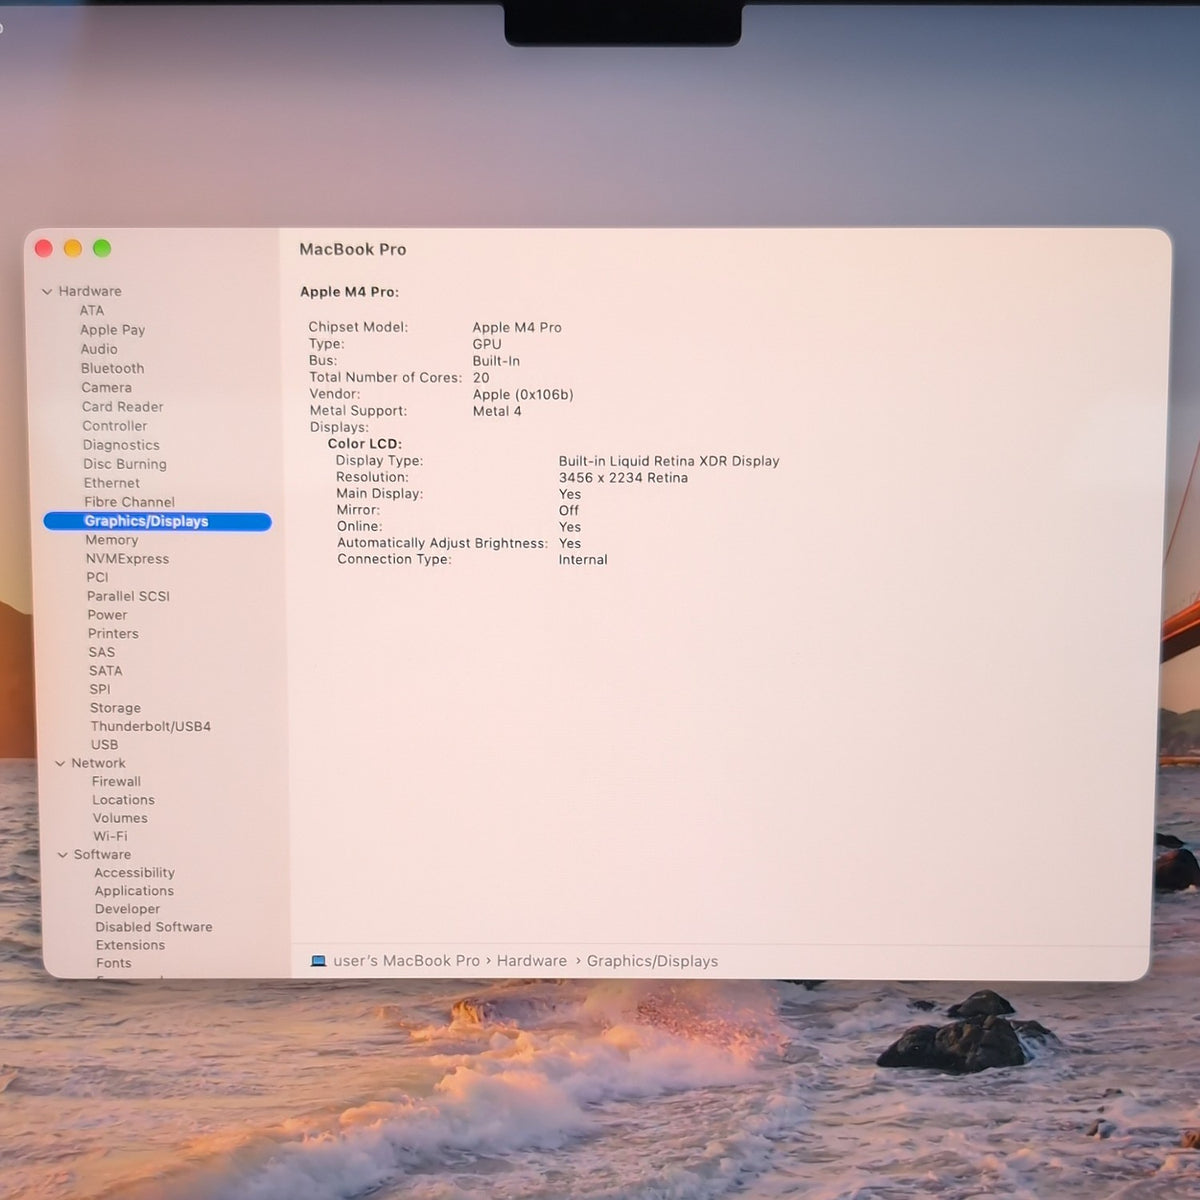Collapse the Hardware section chevron
Image resolution: width=1200 pixels, height=1200 pixels.
click(x=47, y=292)
